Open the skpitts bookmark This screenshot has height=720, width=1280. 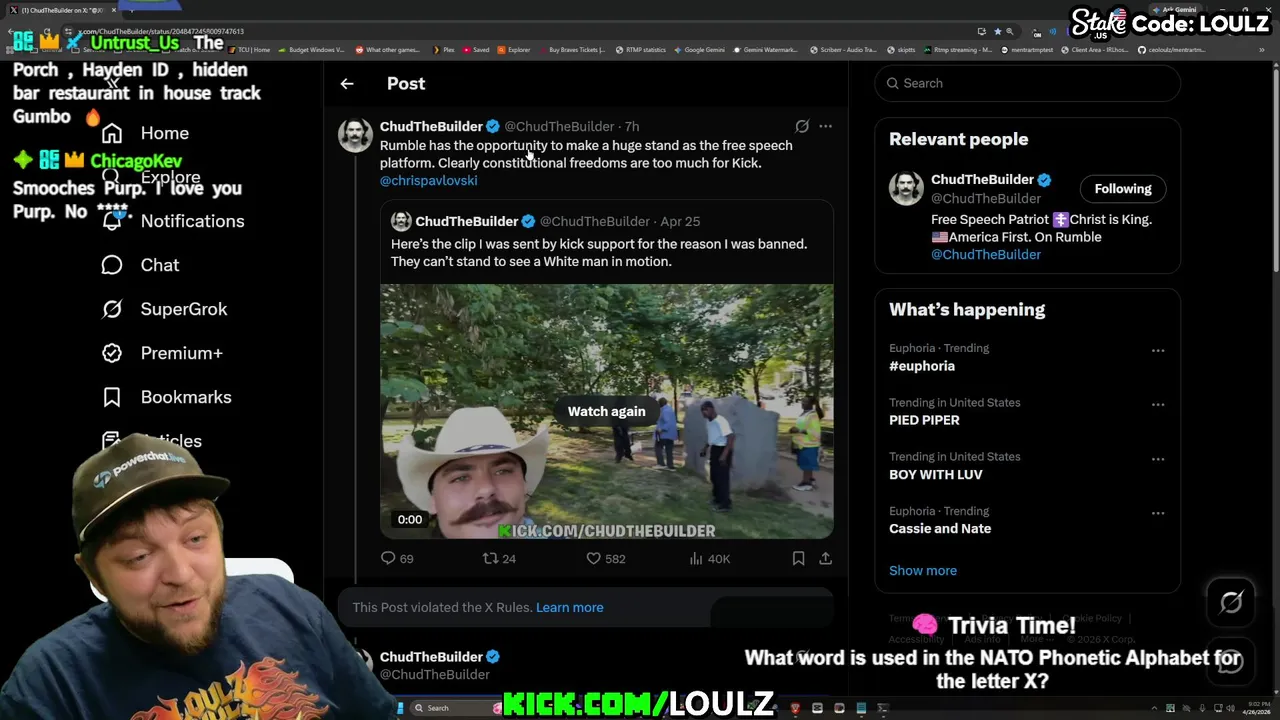(x=900, y=50)
